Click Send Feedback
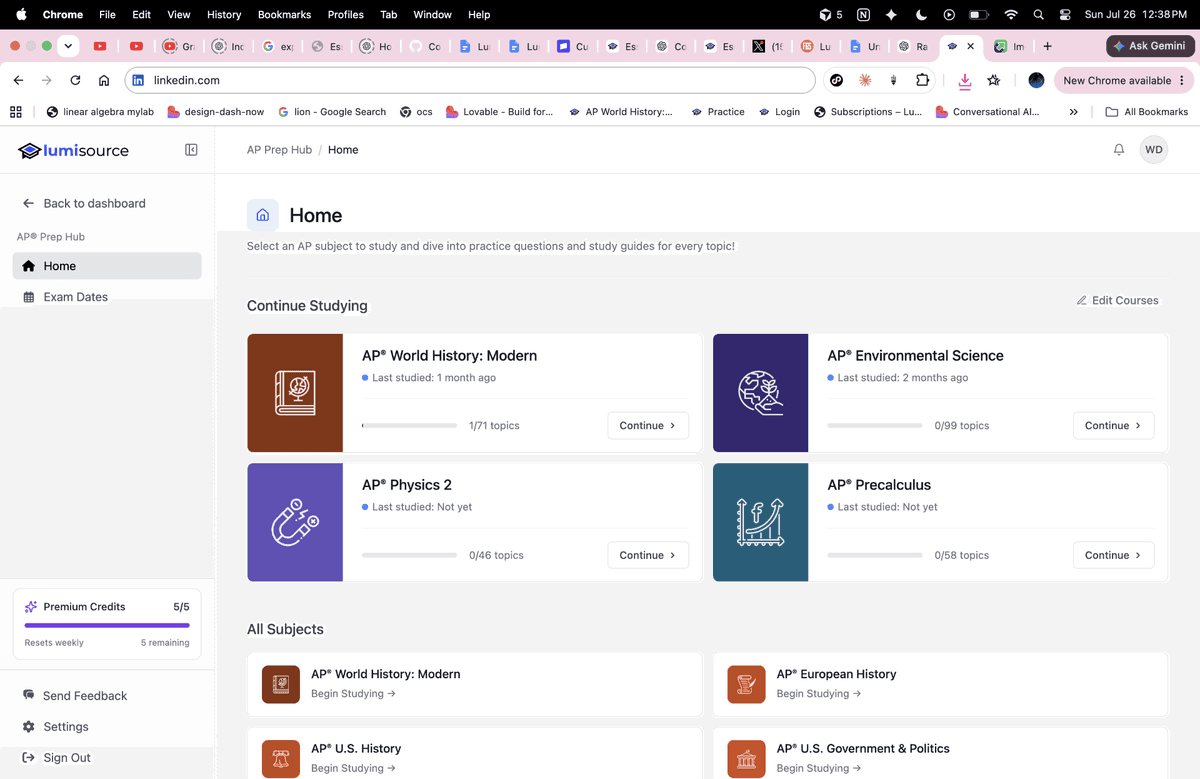The width and height of the screenshot is (1200, 779). (75, 696)
